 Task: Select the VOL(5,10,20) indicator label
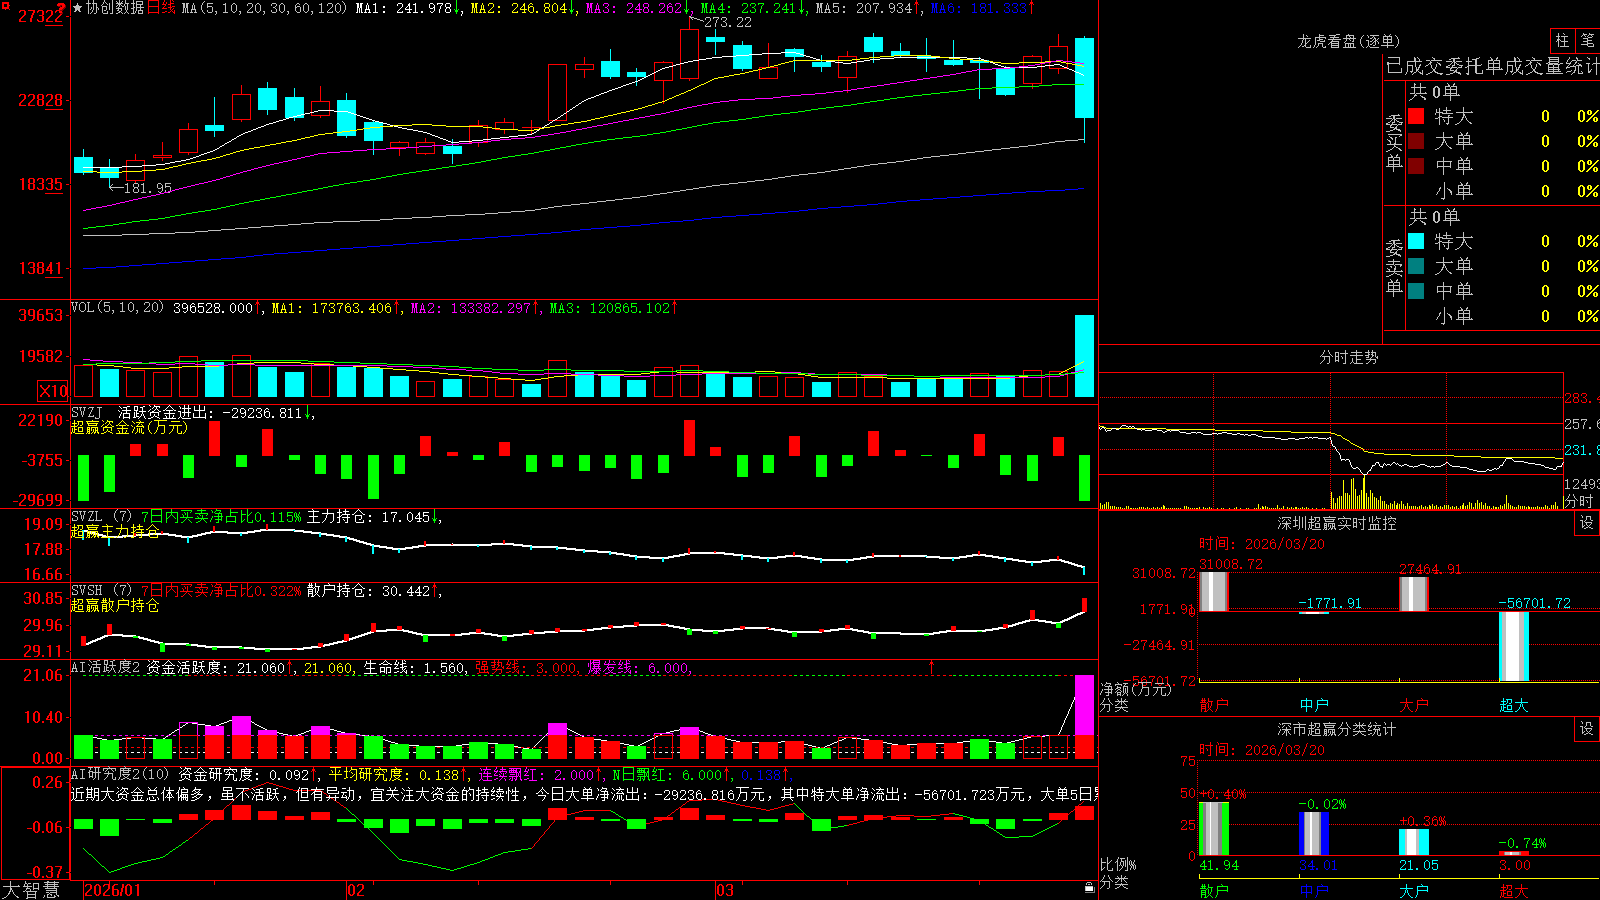pyautogui.click(x=117, y=308)
